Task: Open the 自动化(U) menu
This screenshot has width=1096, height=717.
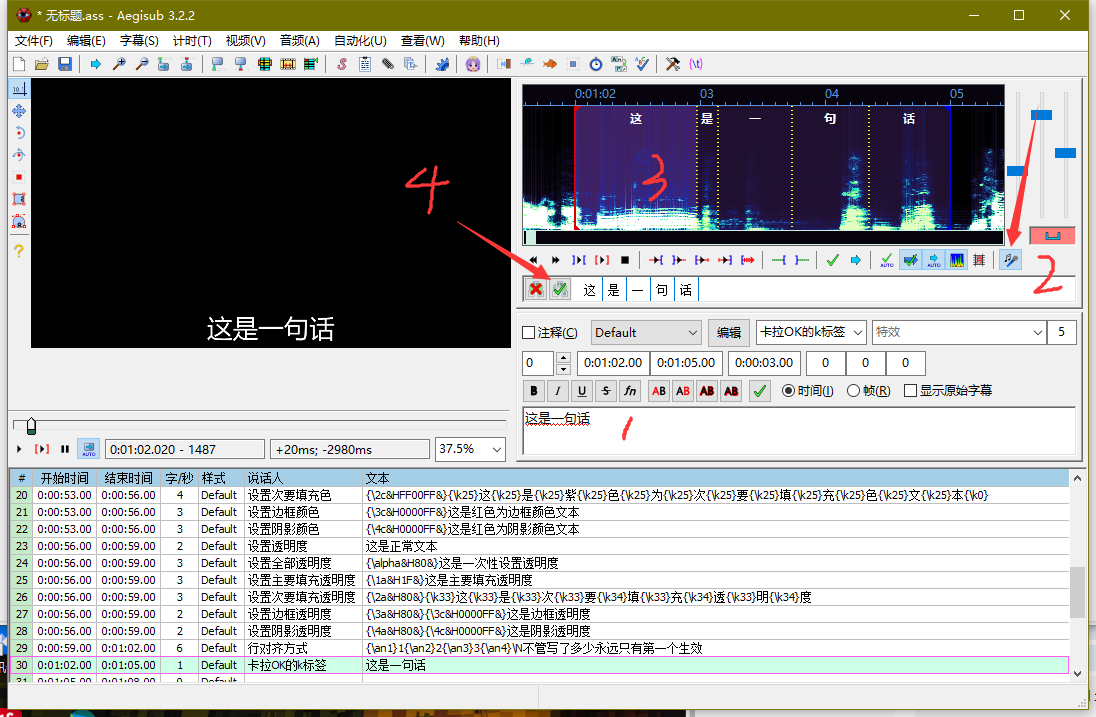Action: pos(360,41)
